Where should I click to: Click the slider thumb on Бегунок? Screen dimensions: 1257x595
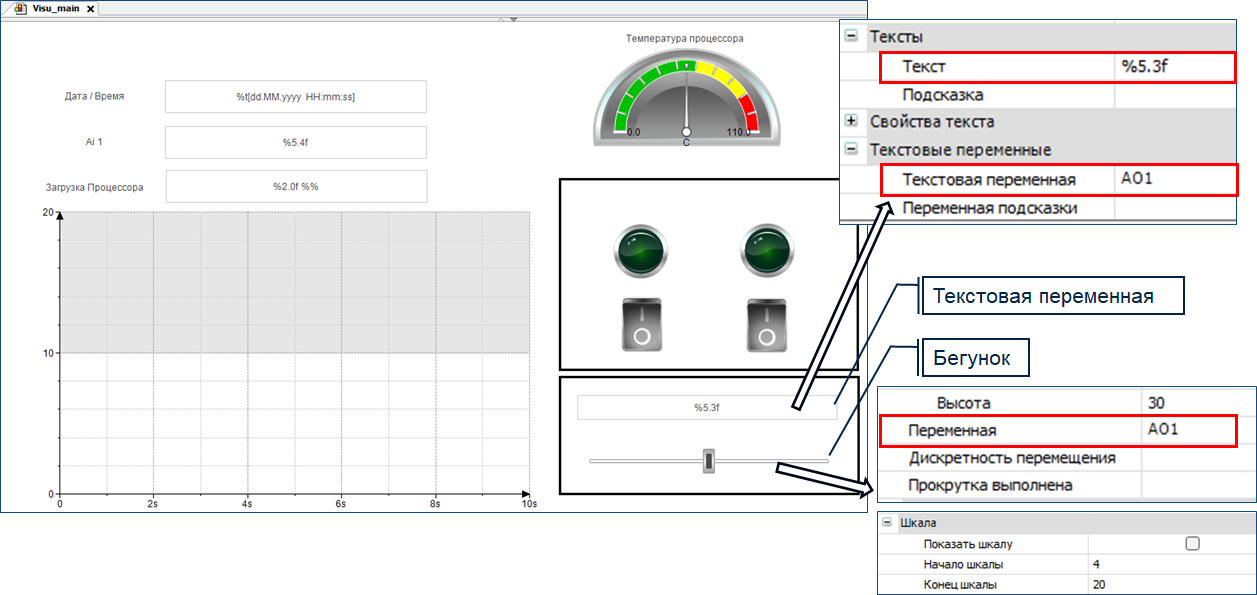[709, 460]
